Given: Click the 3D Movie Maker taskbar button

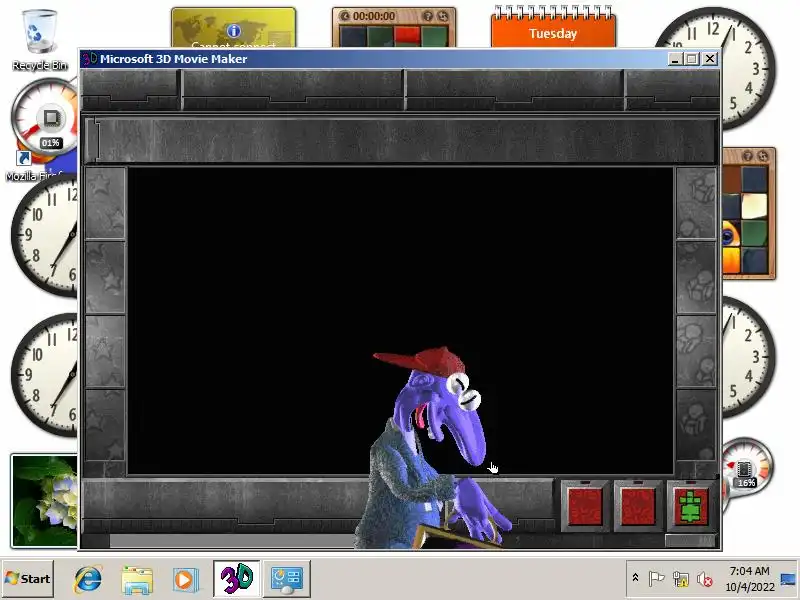Looking at the screenshot, I should (x=237, y=579).
